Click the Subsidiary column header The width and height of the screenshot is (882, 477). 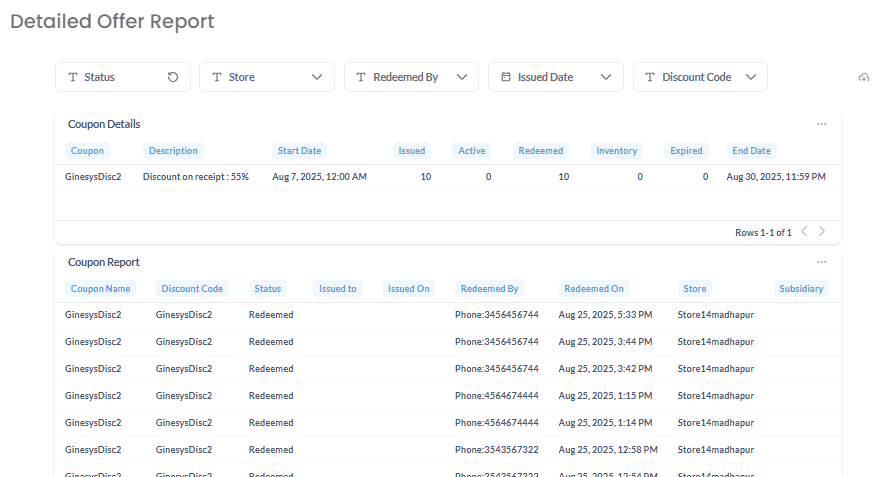(801, 289)
